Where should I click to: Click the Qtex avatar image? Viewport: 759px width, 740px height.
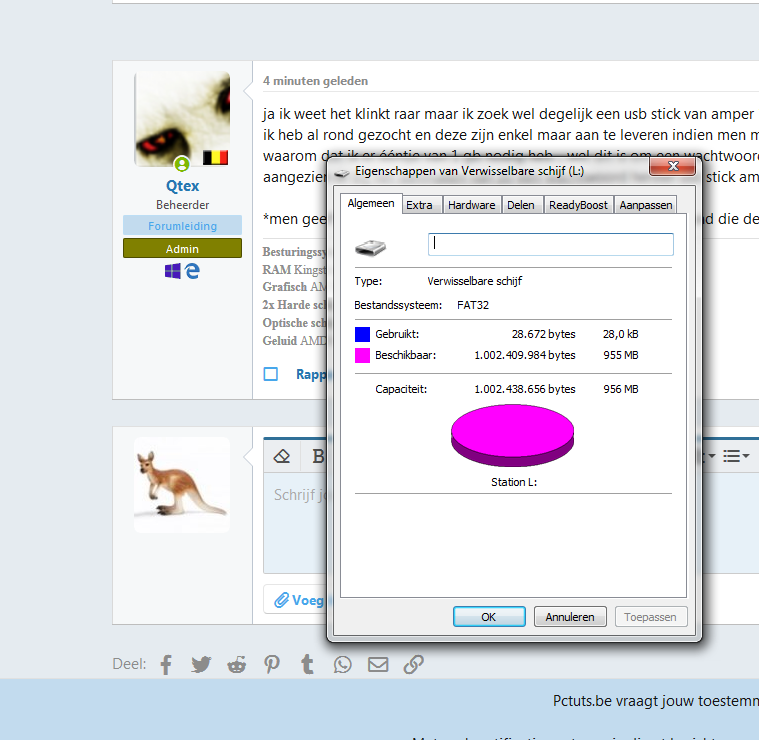coord(182,119)
